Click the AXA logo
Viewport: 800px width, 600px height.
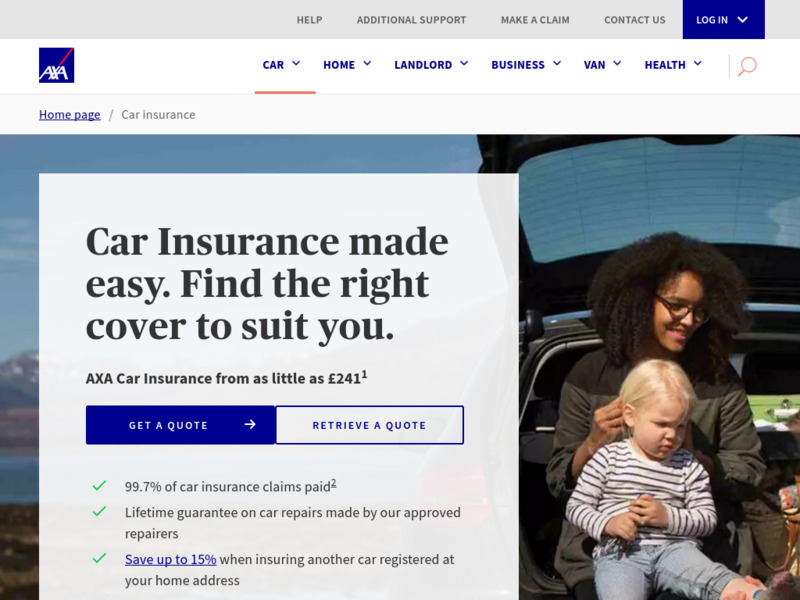tap(57, 65)
